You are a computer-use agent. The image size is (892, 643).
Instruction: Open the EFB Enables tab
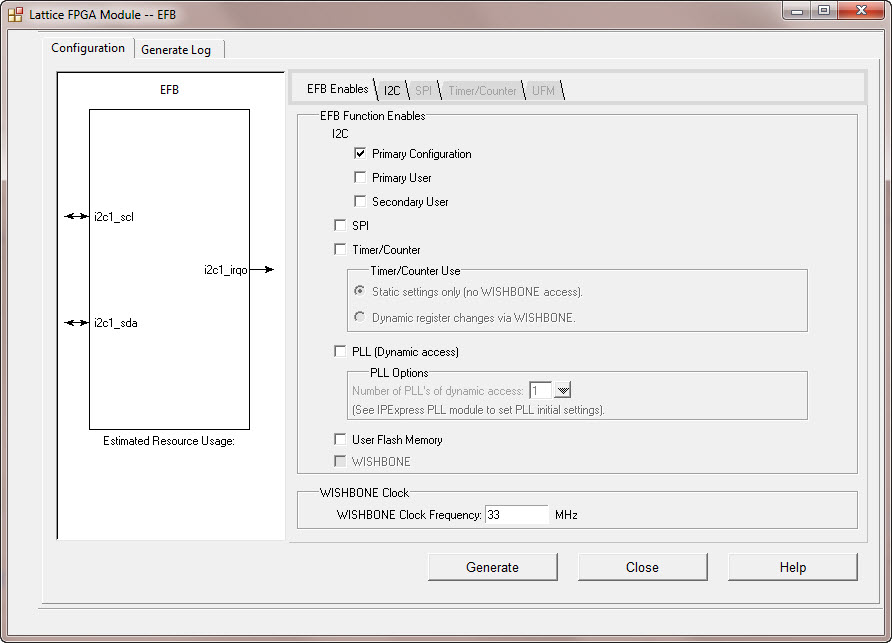click(337, 89)
